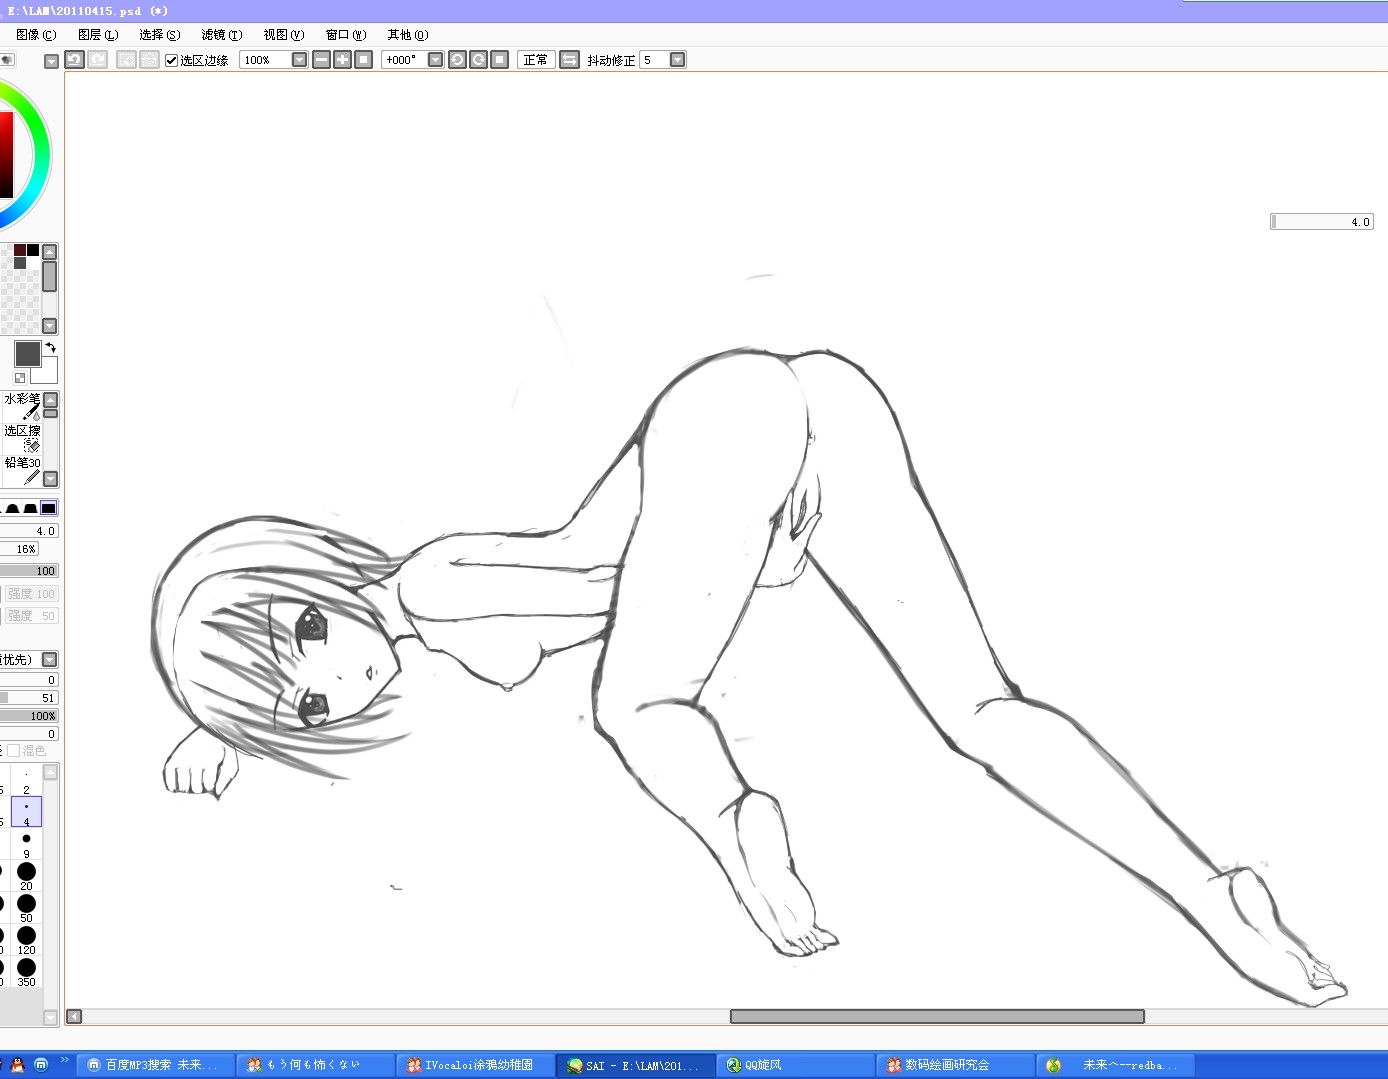The width and height of the screenshot is (1388, 1079).
Task: Open the 抖动修正 stabilizer dropdown
Action: [x=677, y=60]
